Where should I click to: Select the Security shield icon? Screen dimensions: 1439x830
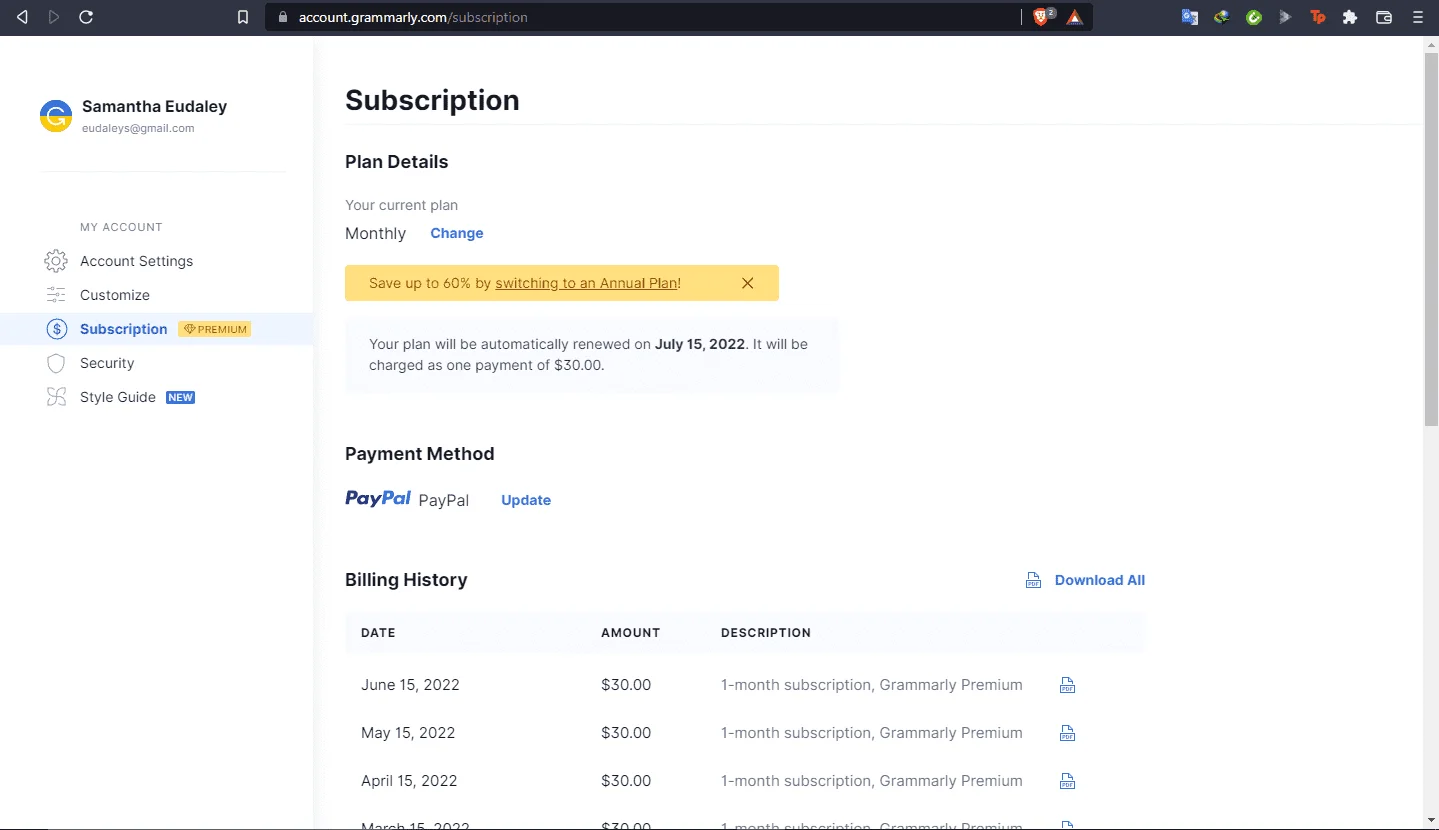coord(56,363)
